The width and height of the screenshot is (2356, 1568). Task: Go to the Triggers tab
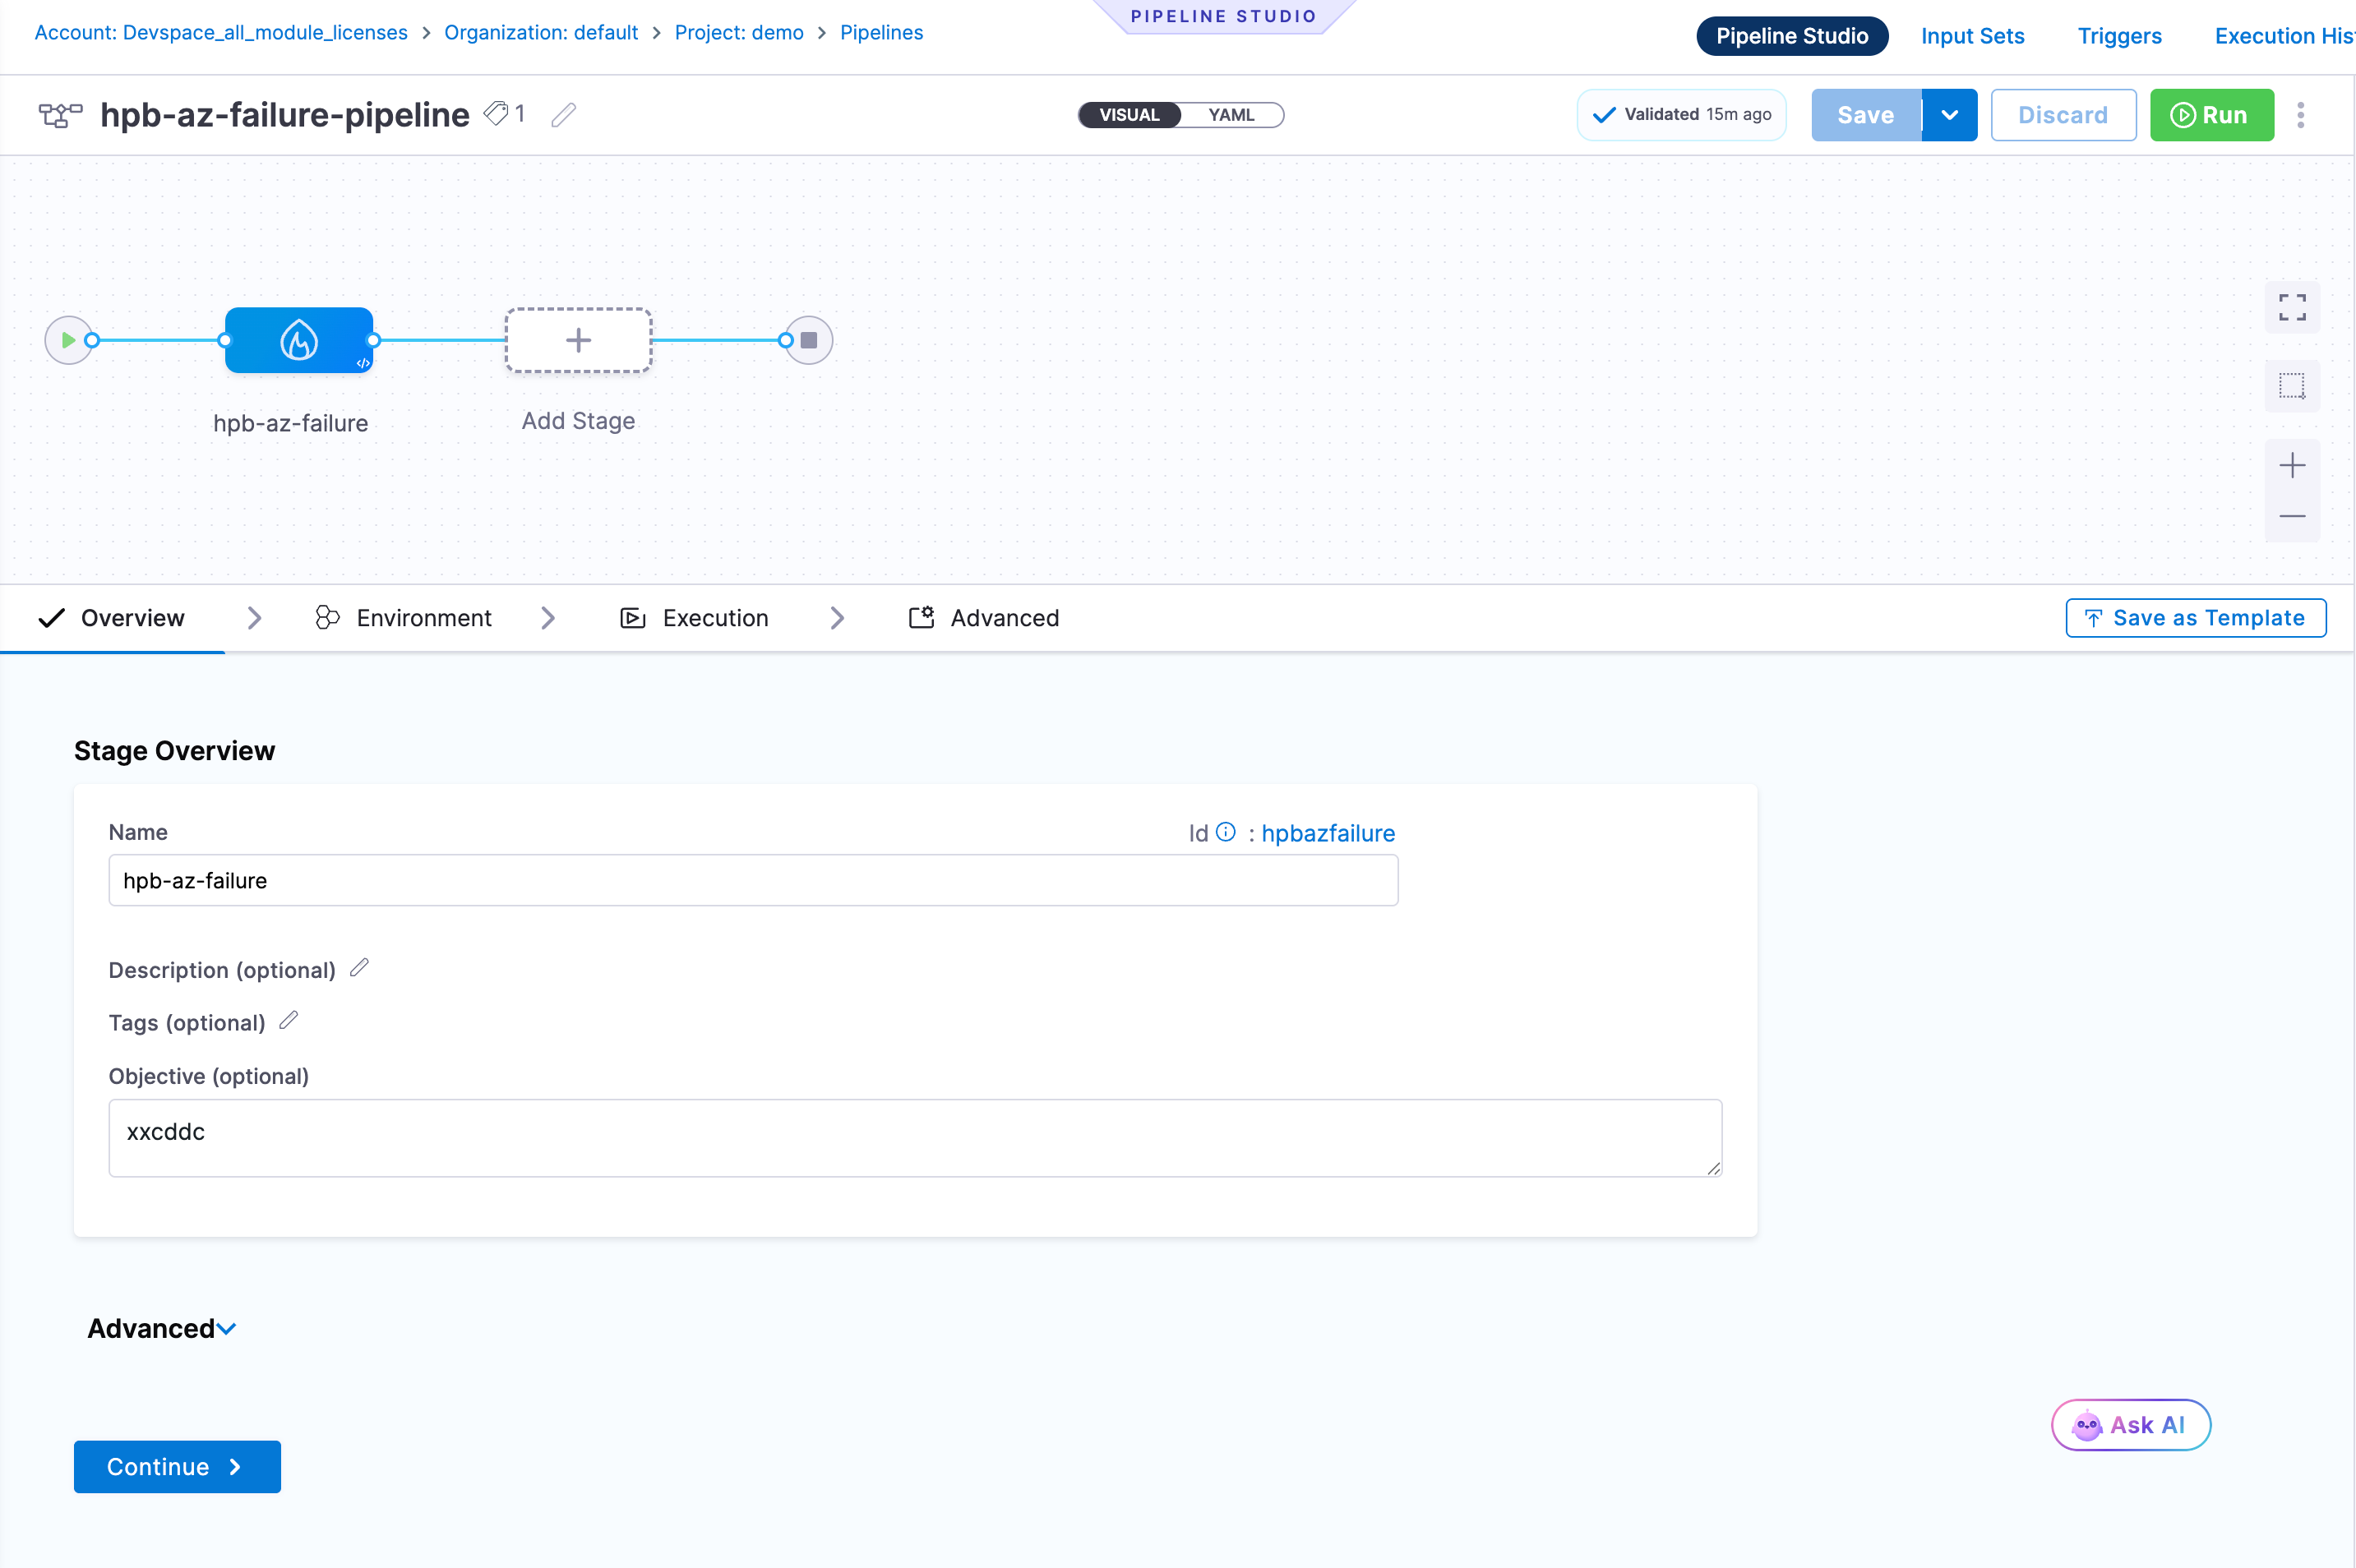[2118, 36]
